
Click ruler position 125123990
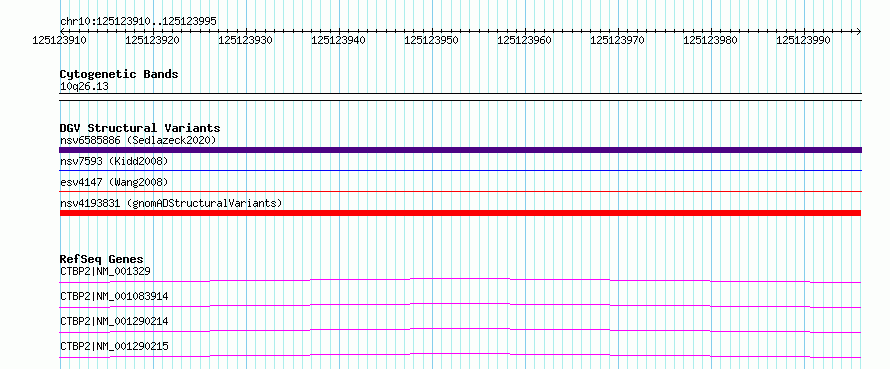(x=803, y=40)
